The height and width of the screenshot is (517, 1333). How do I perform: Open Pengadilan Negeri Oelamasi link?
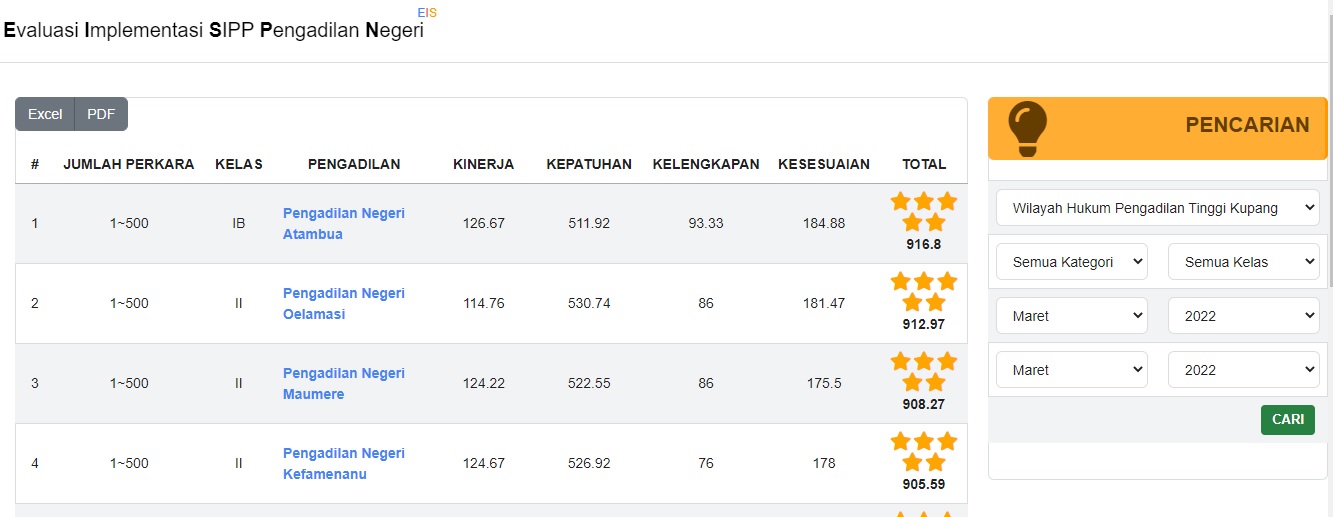pos(344,304)
